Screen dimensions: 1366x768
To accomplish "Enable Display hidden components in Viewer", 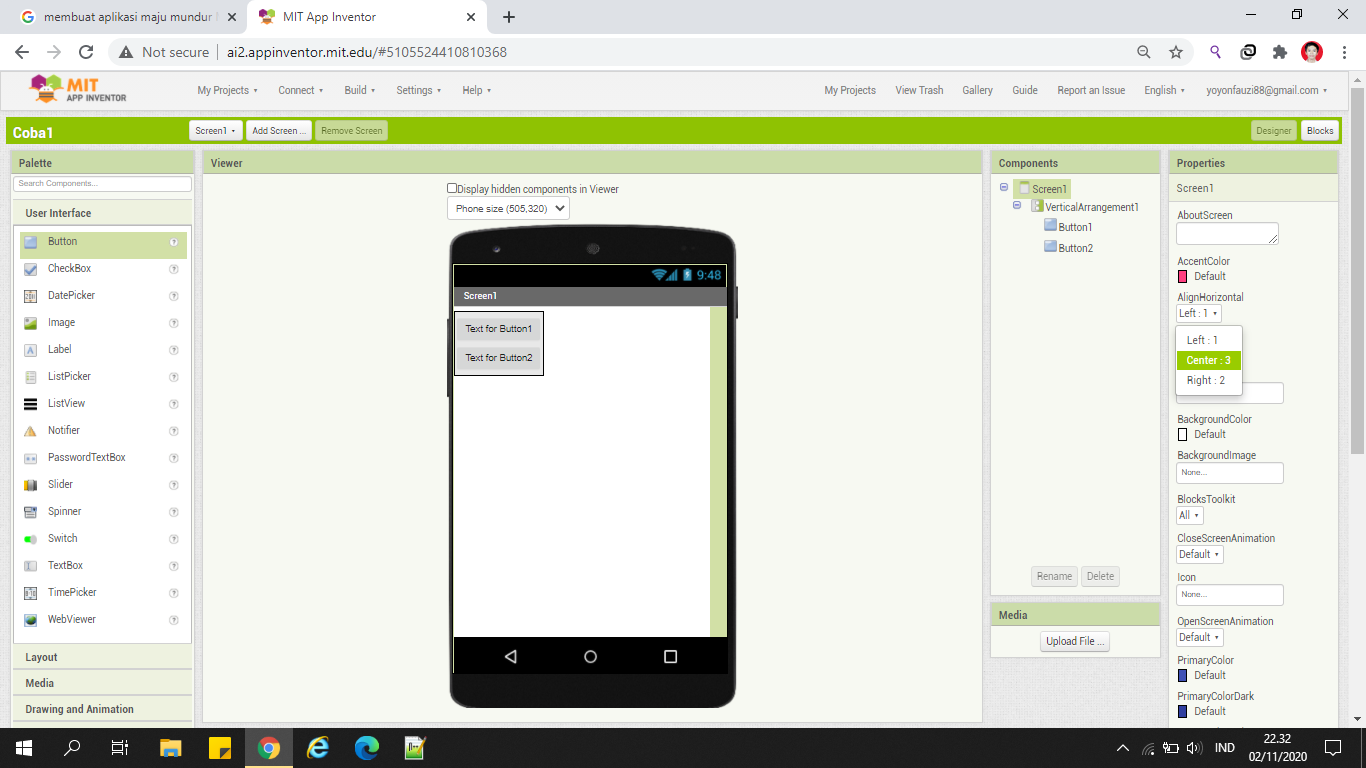I will pos(452,188).
